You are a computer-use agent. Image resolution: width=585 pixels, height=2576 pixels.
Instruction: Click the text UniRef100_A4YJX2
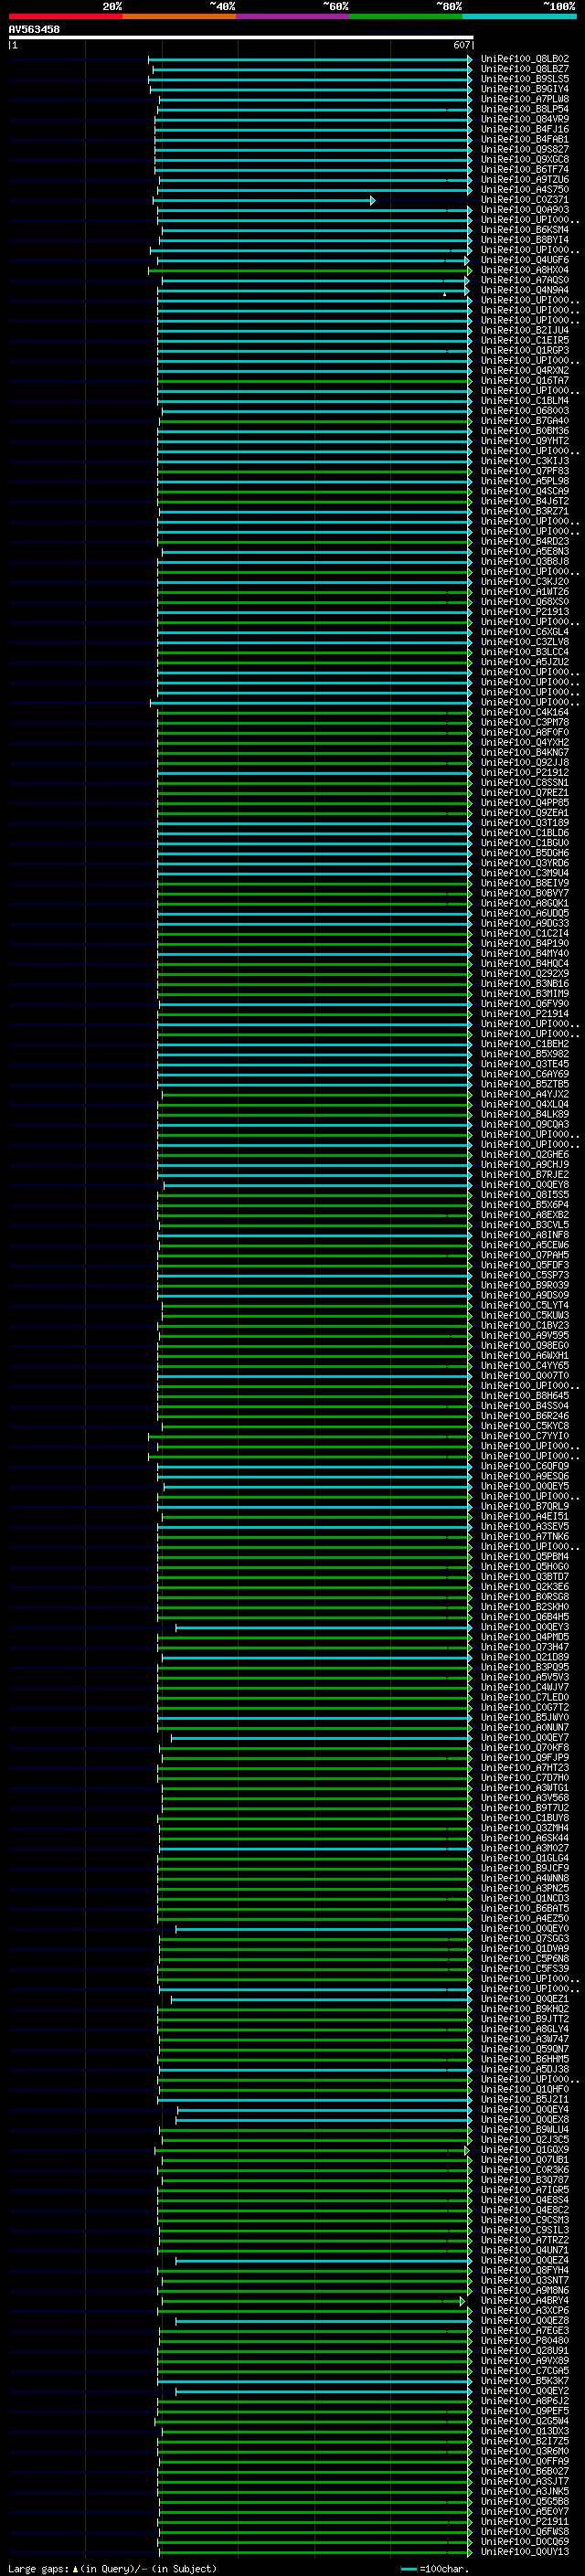pos(525,1094)
